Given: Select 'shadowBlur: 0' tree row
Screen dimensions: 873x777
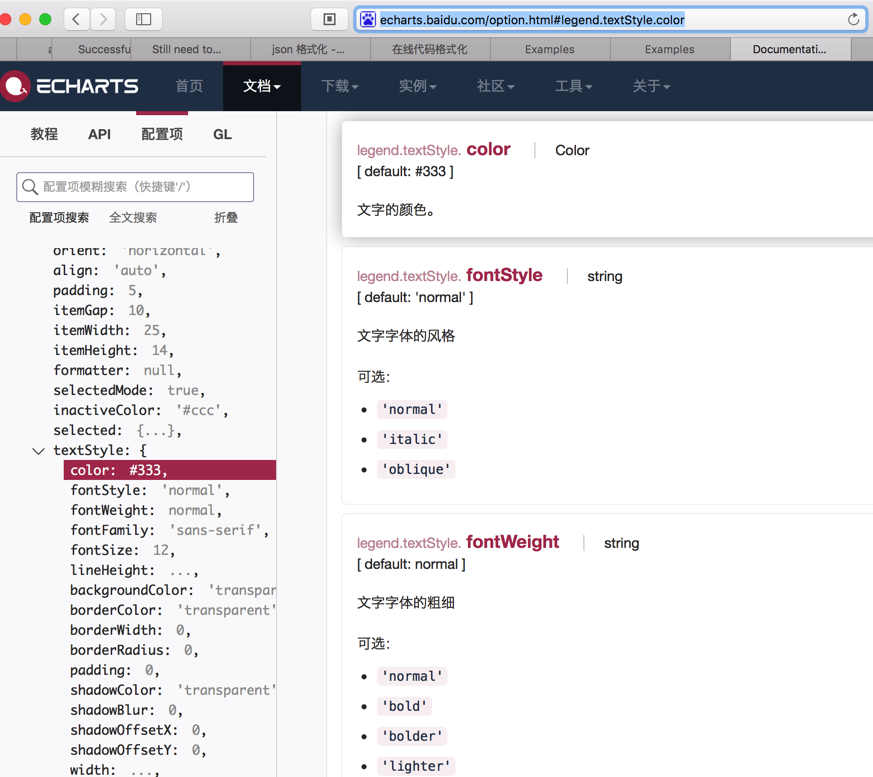Looking at the screenshot, I should (x=126, y=711).
